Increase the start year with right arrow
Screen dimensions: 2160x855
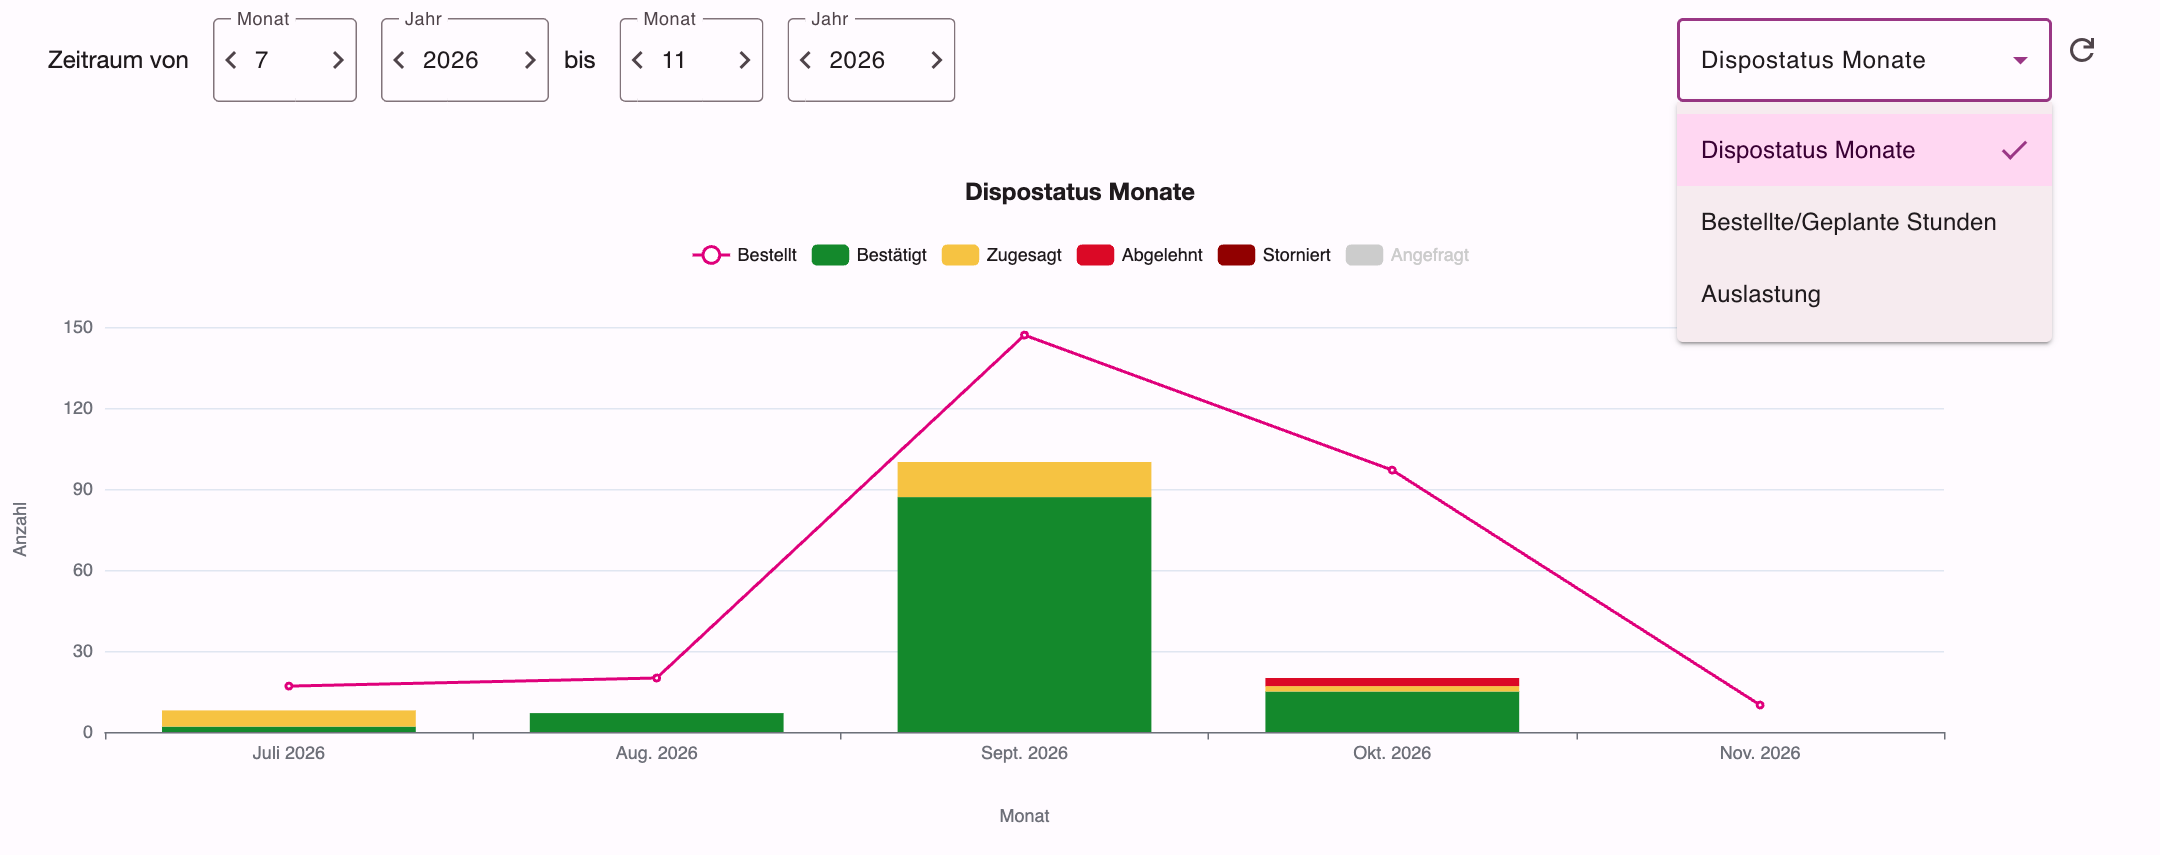pyautogui.click(x=530, y=60)
